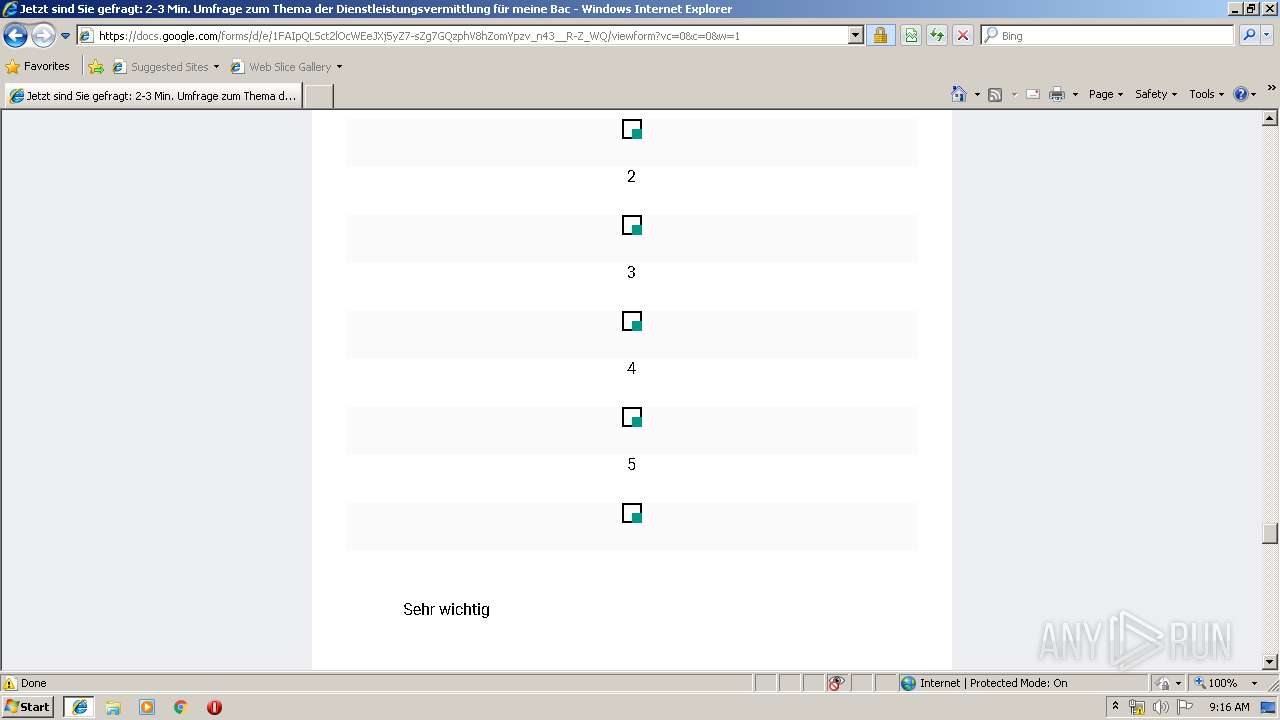Screen dimensions: 1280x720
Task: Click the Show Desktop tray button
Action: tap(1270, 707)
